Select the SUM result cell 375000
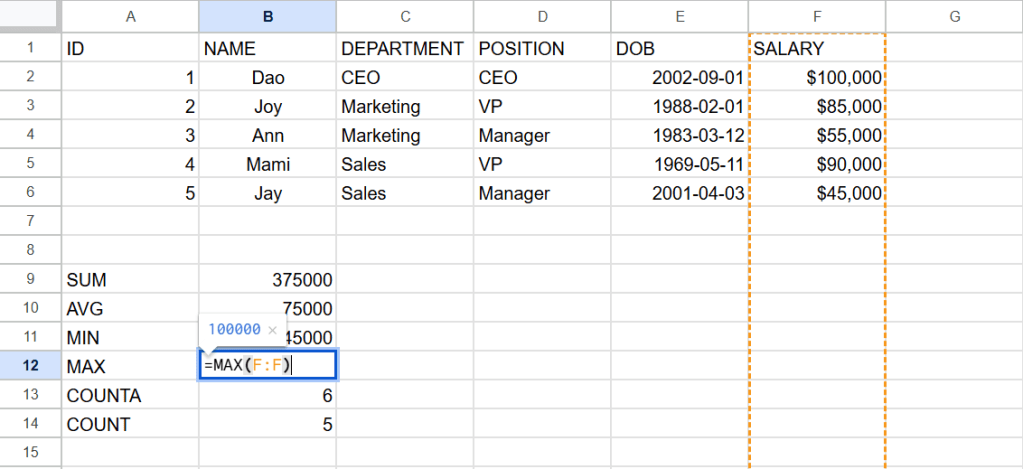Screen dimensions: 1023x469 pyautogui.click(x=267, y=280)
